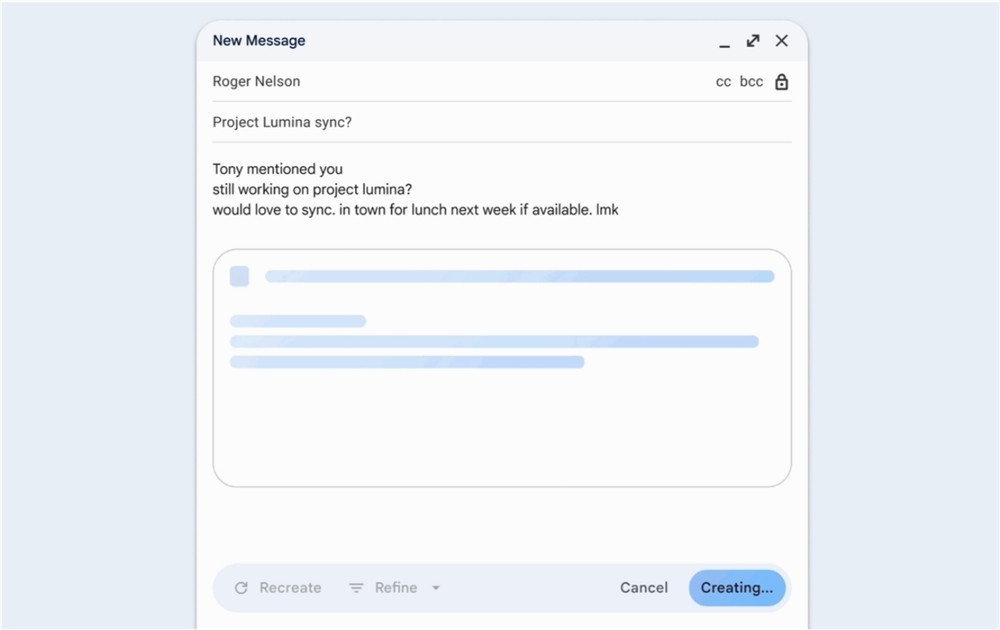Click the top loading bar in draft preview
This screenshot has width=1000, height=630.
pos(519,276)
